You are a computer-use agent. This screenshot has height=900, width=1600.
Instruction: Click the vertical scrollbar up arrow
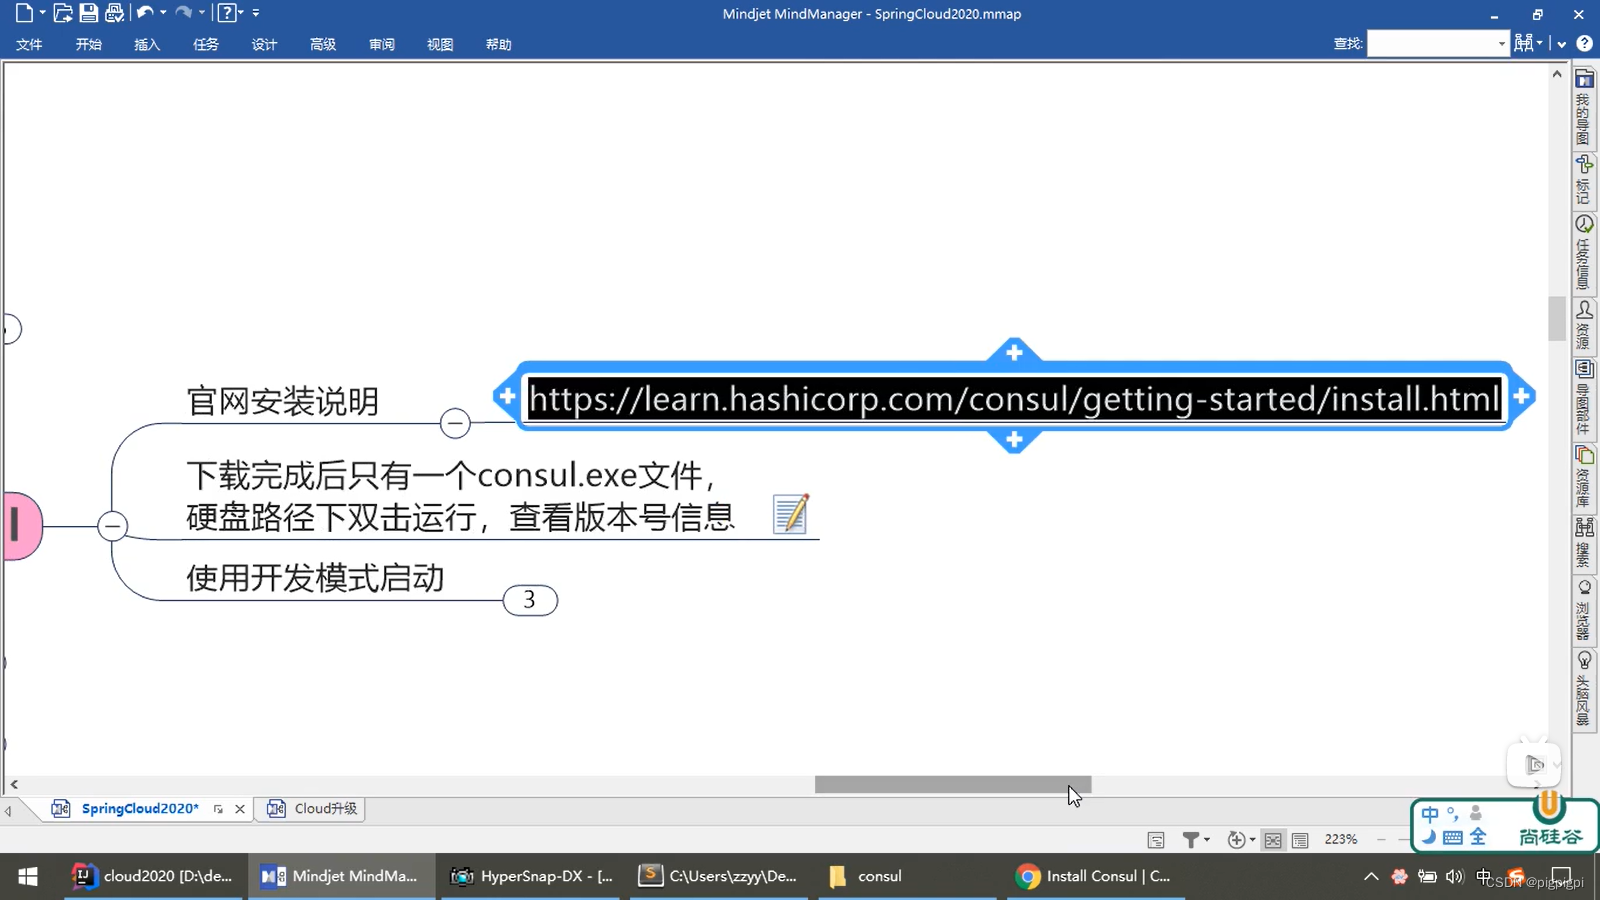1557,74
